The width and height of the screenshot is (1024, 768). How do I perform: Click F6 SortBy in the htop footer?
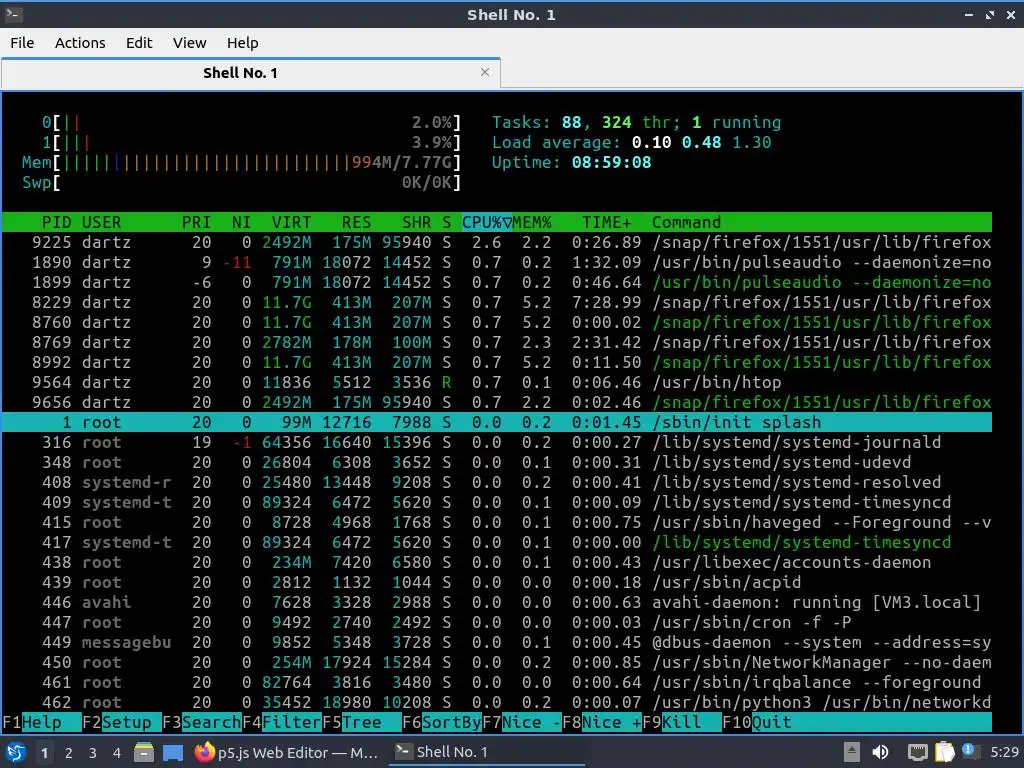(442, 722)
